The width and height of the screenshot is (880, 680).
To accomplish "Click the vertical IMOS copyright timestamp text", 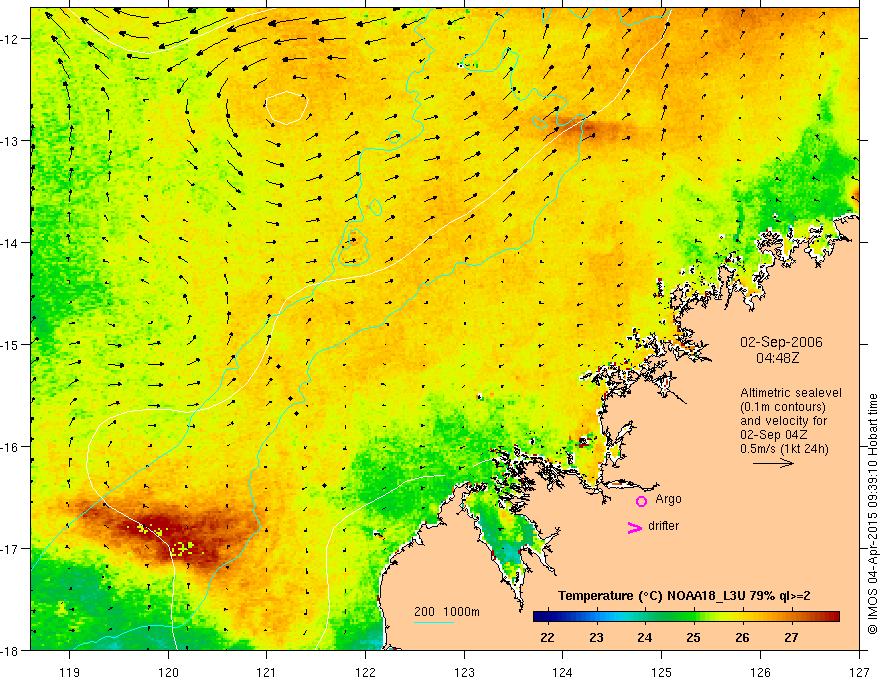I will click(x=872, y=514).
